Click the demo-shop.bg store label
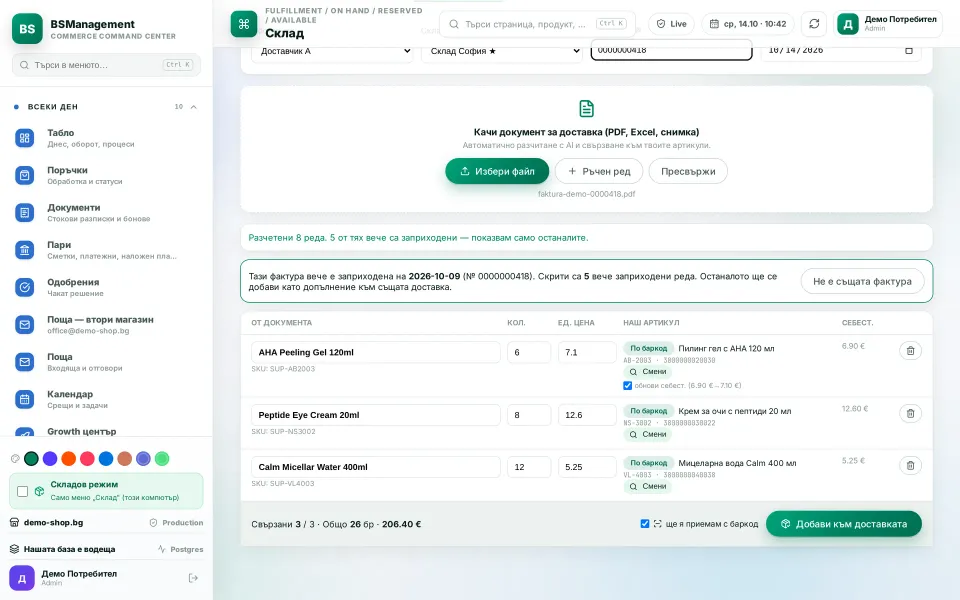Image resolution: width=960 pixels, height=600 pixels. click(x=53, y=523)
